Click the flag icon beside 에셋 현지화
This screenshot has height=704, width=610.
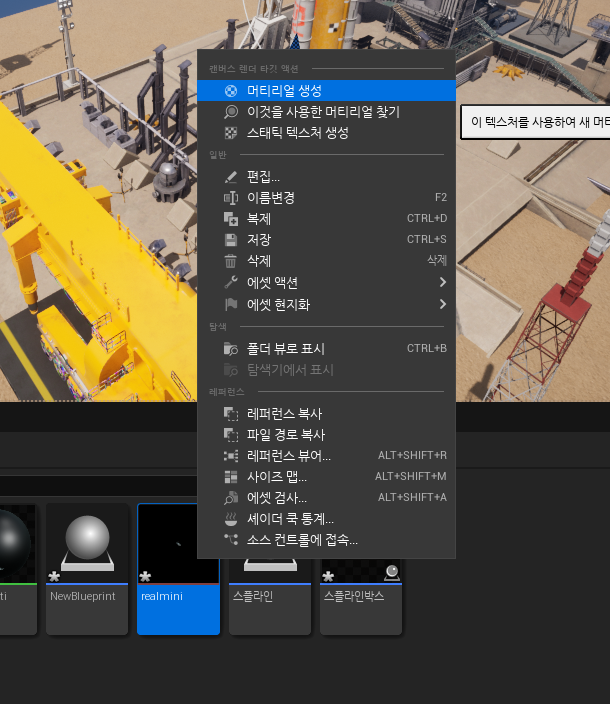[231, 304]
